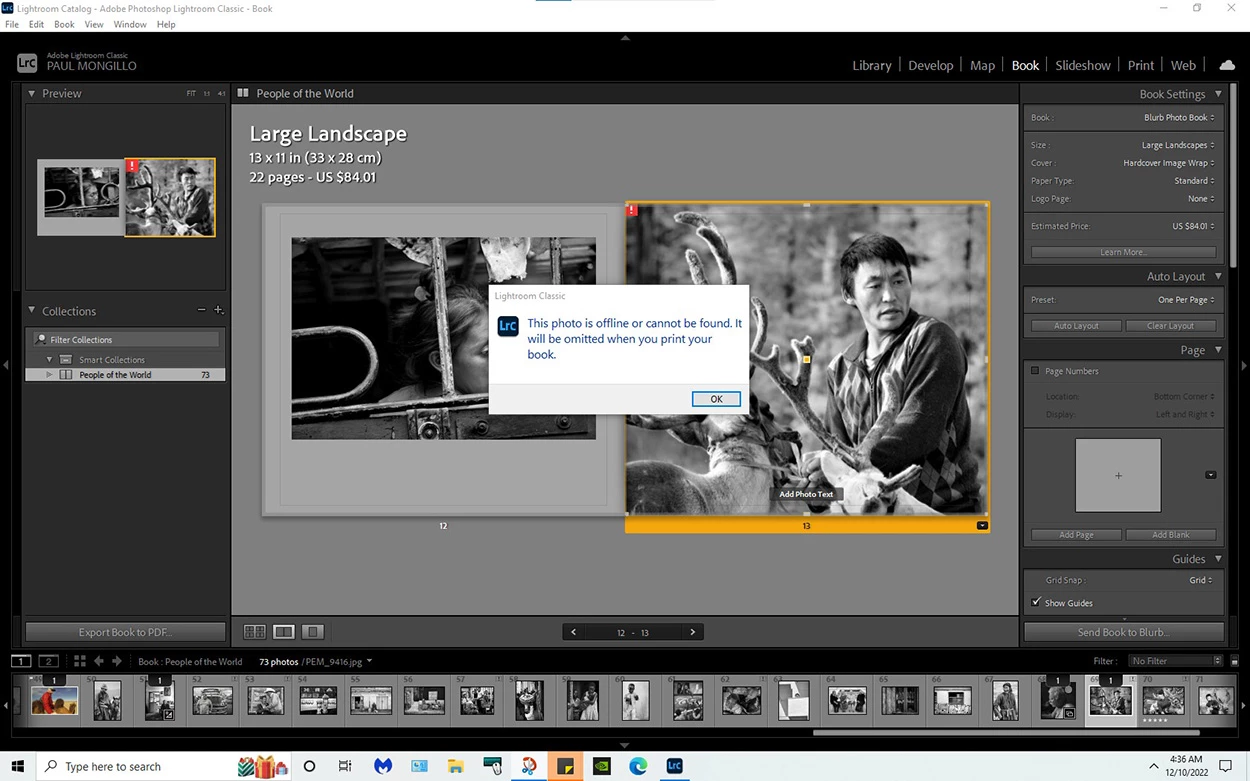Collapse the right panel group arrow
Screen dimensions: 1250x781
tap(1244, 365)
